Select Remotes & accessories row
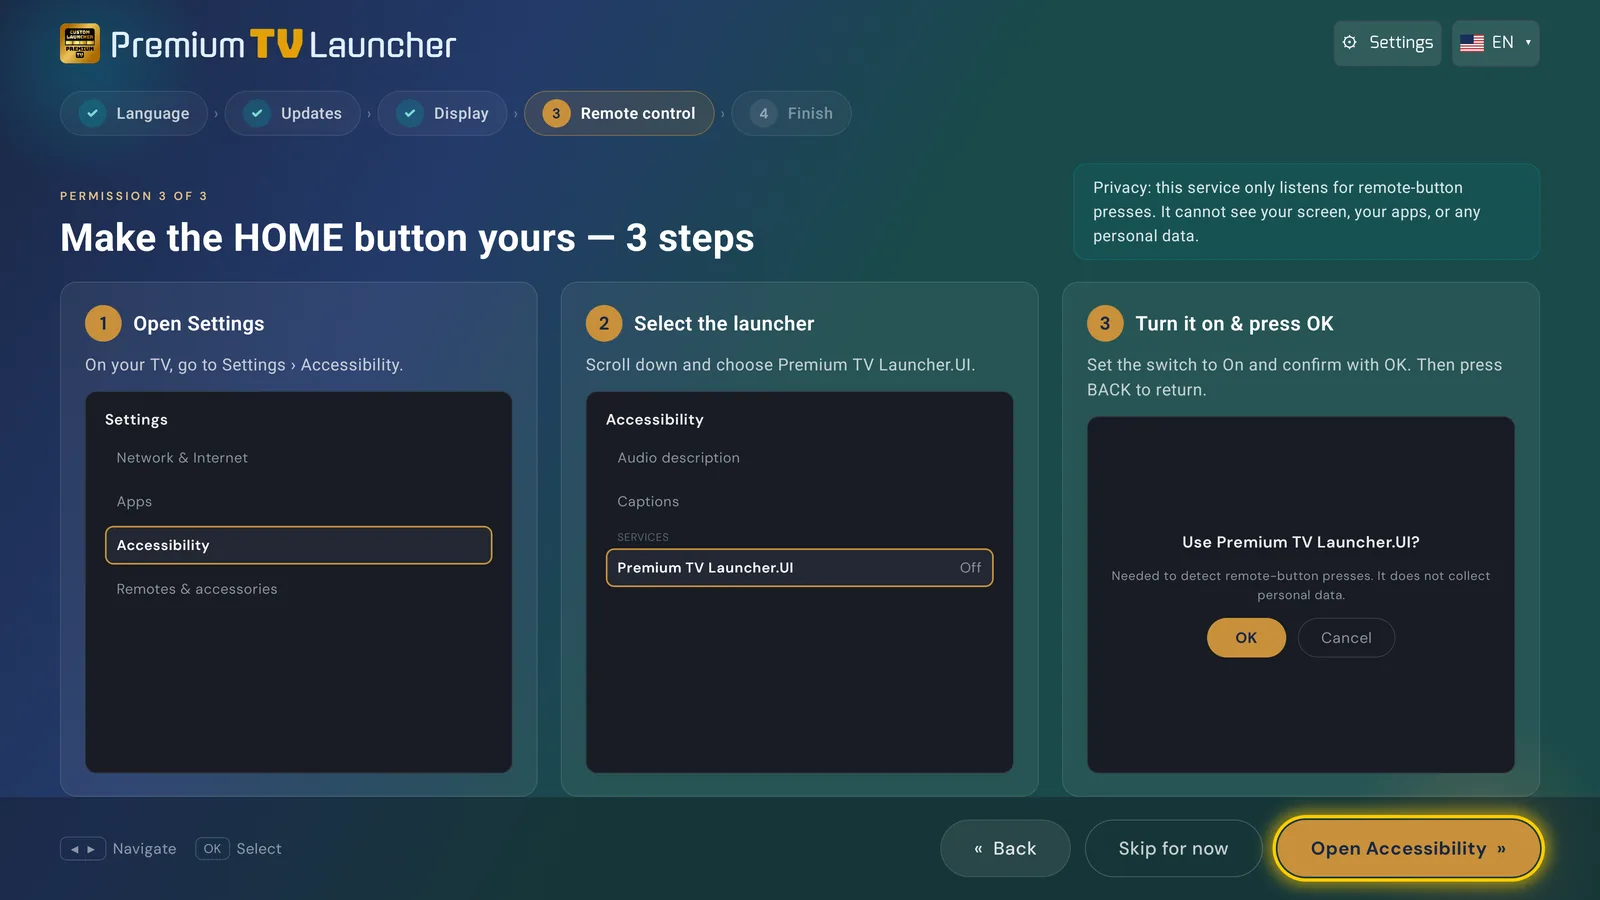Screen dimensions: 1600x900 click(x=298, y=589)
